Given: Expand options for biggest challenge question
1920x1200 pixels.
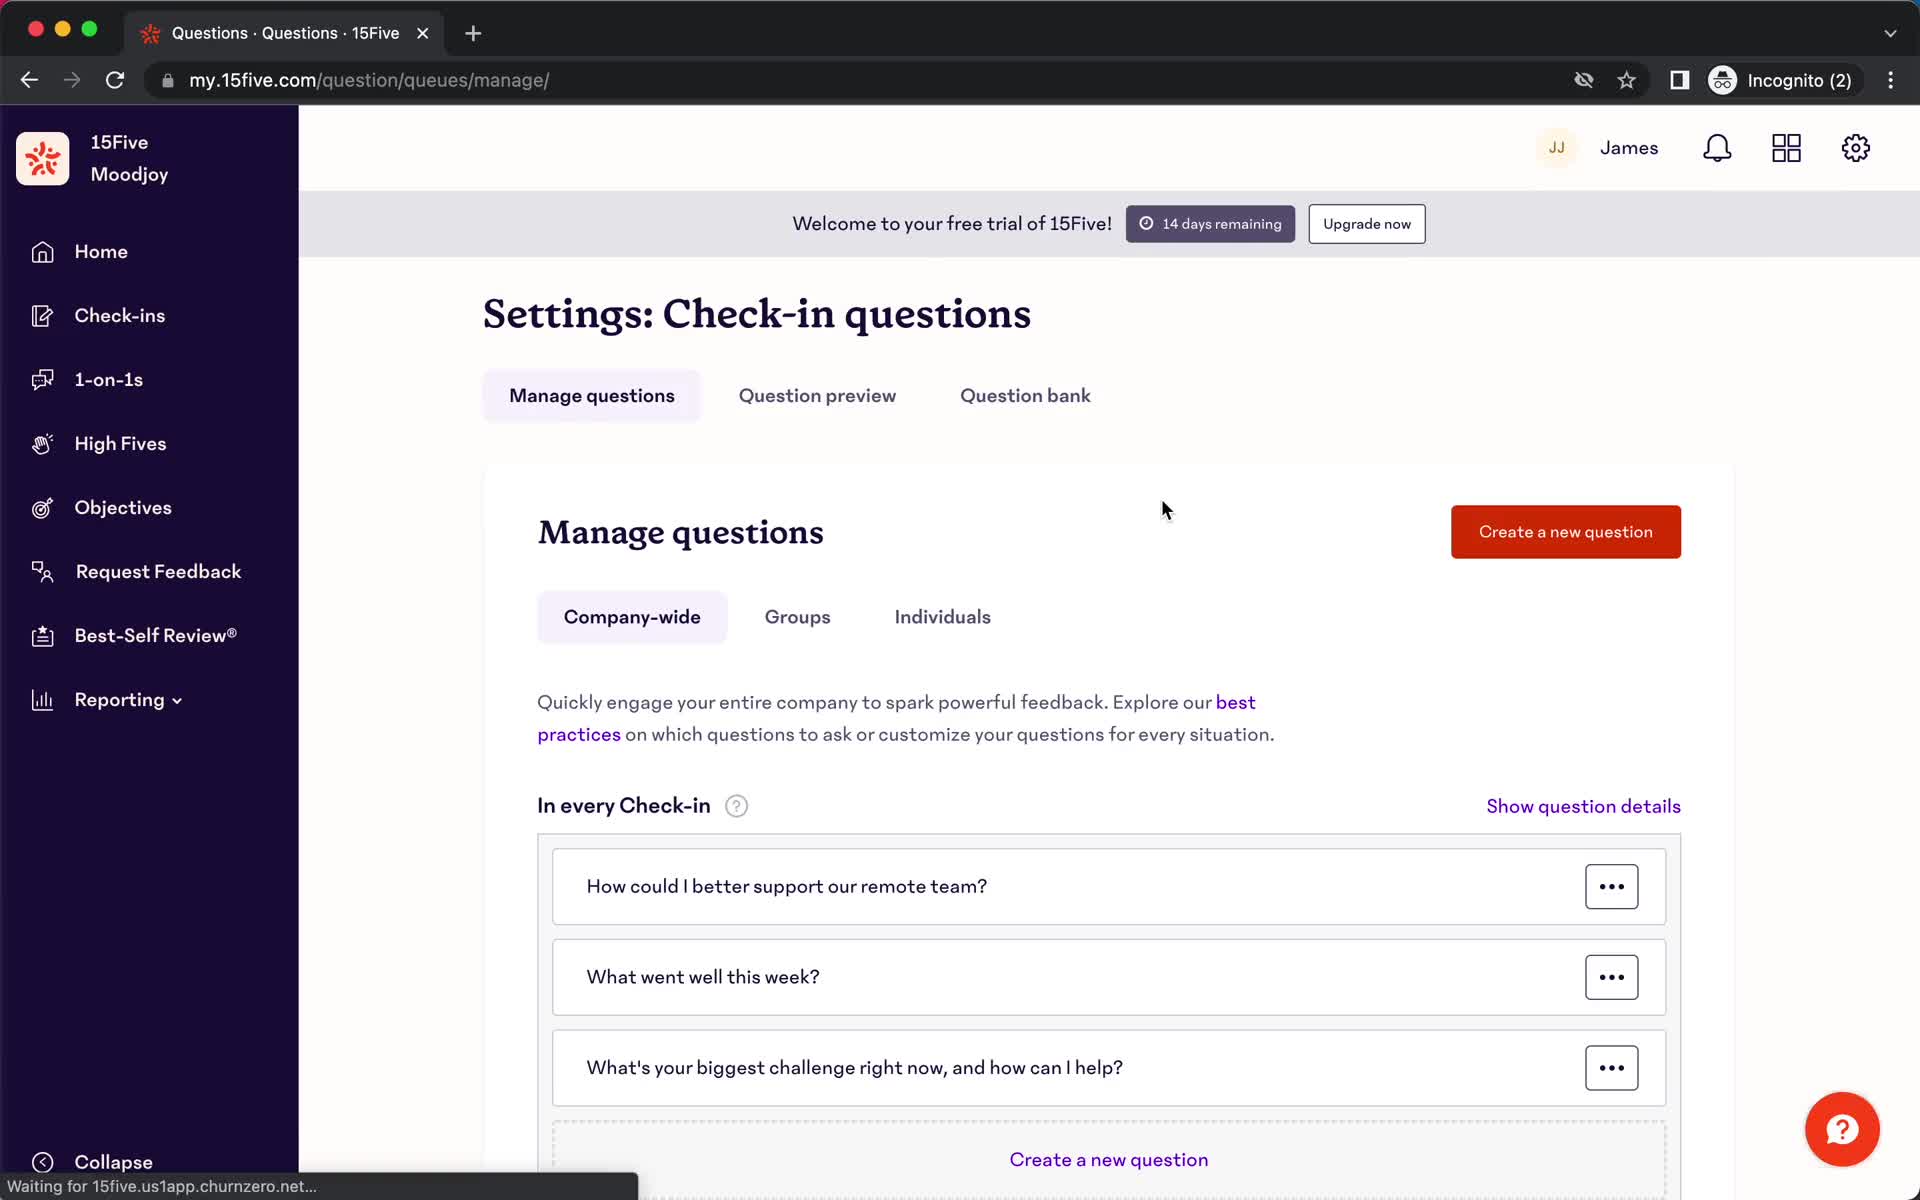Looking at the screenshot, I should [x=1610, y=1067].
